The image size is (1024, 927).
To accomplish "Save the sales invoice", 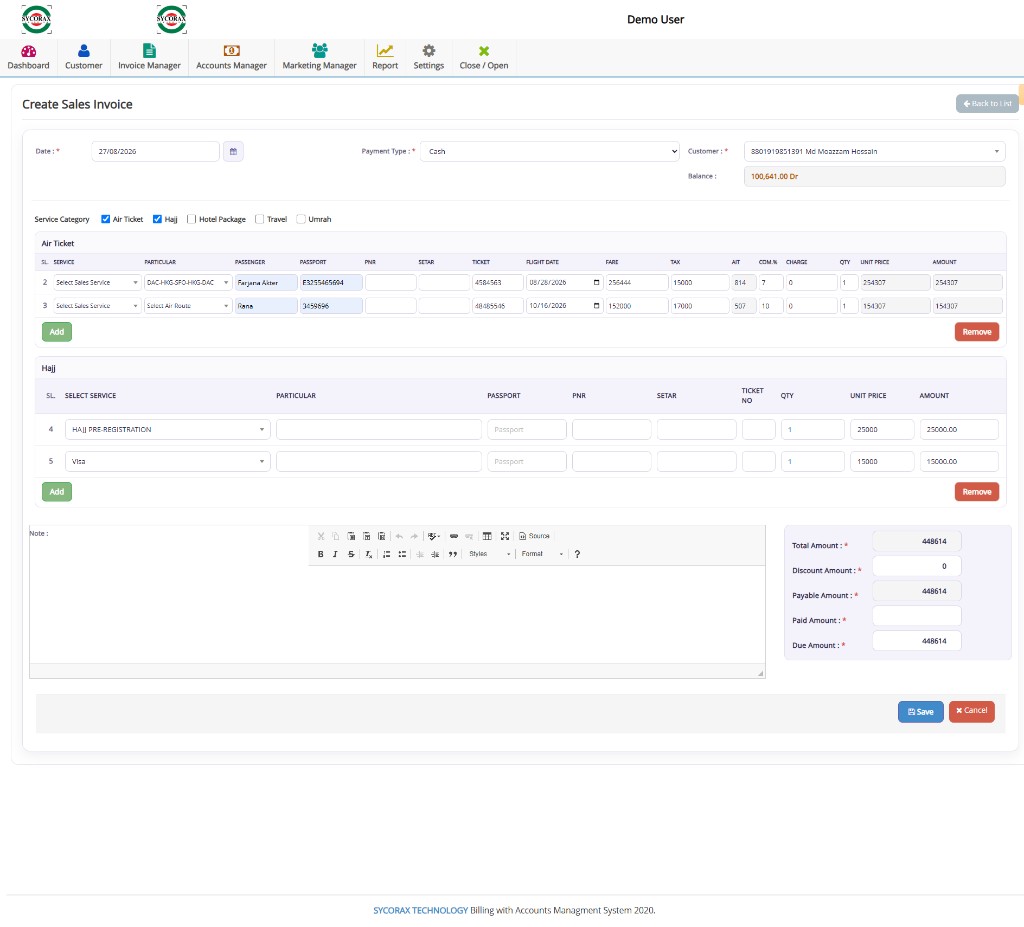I will (920, 712).
